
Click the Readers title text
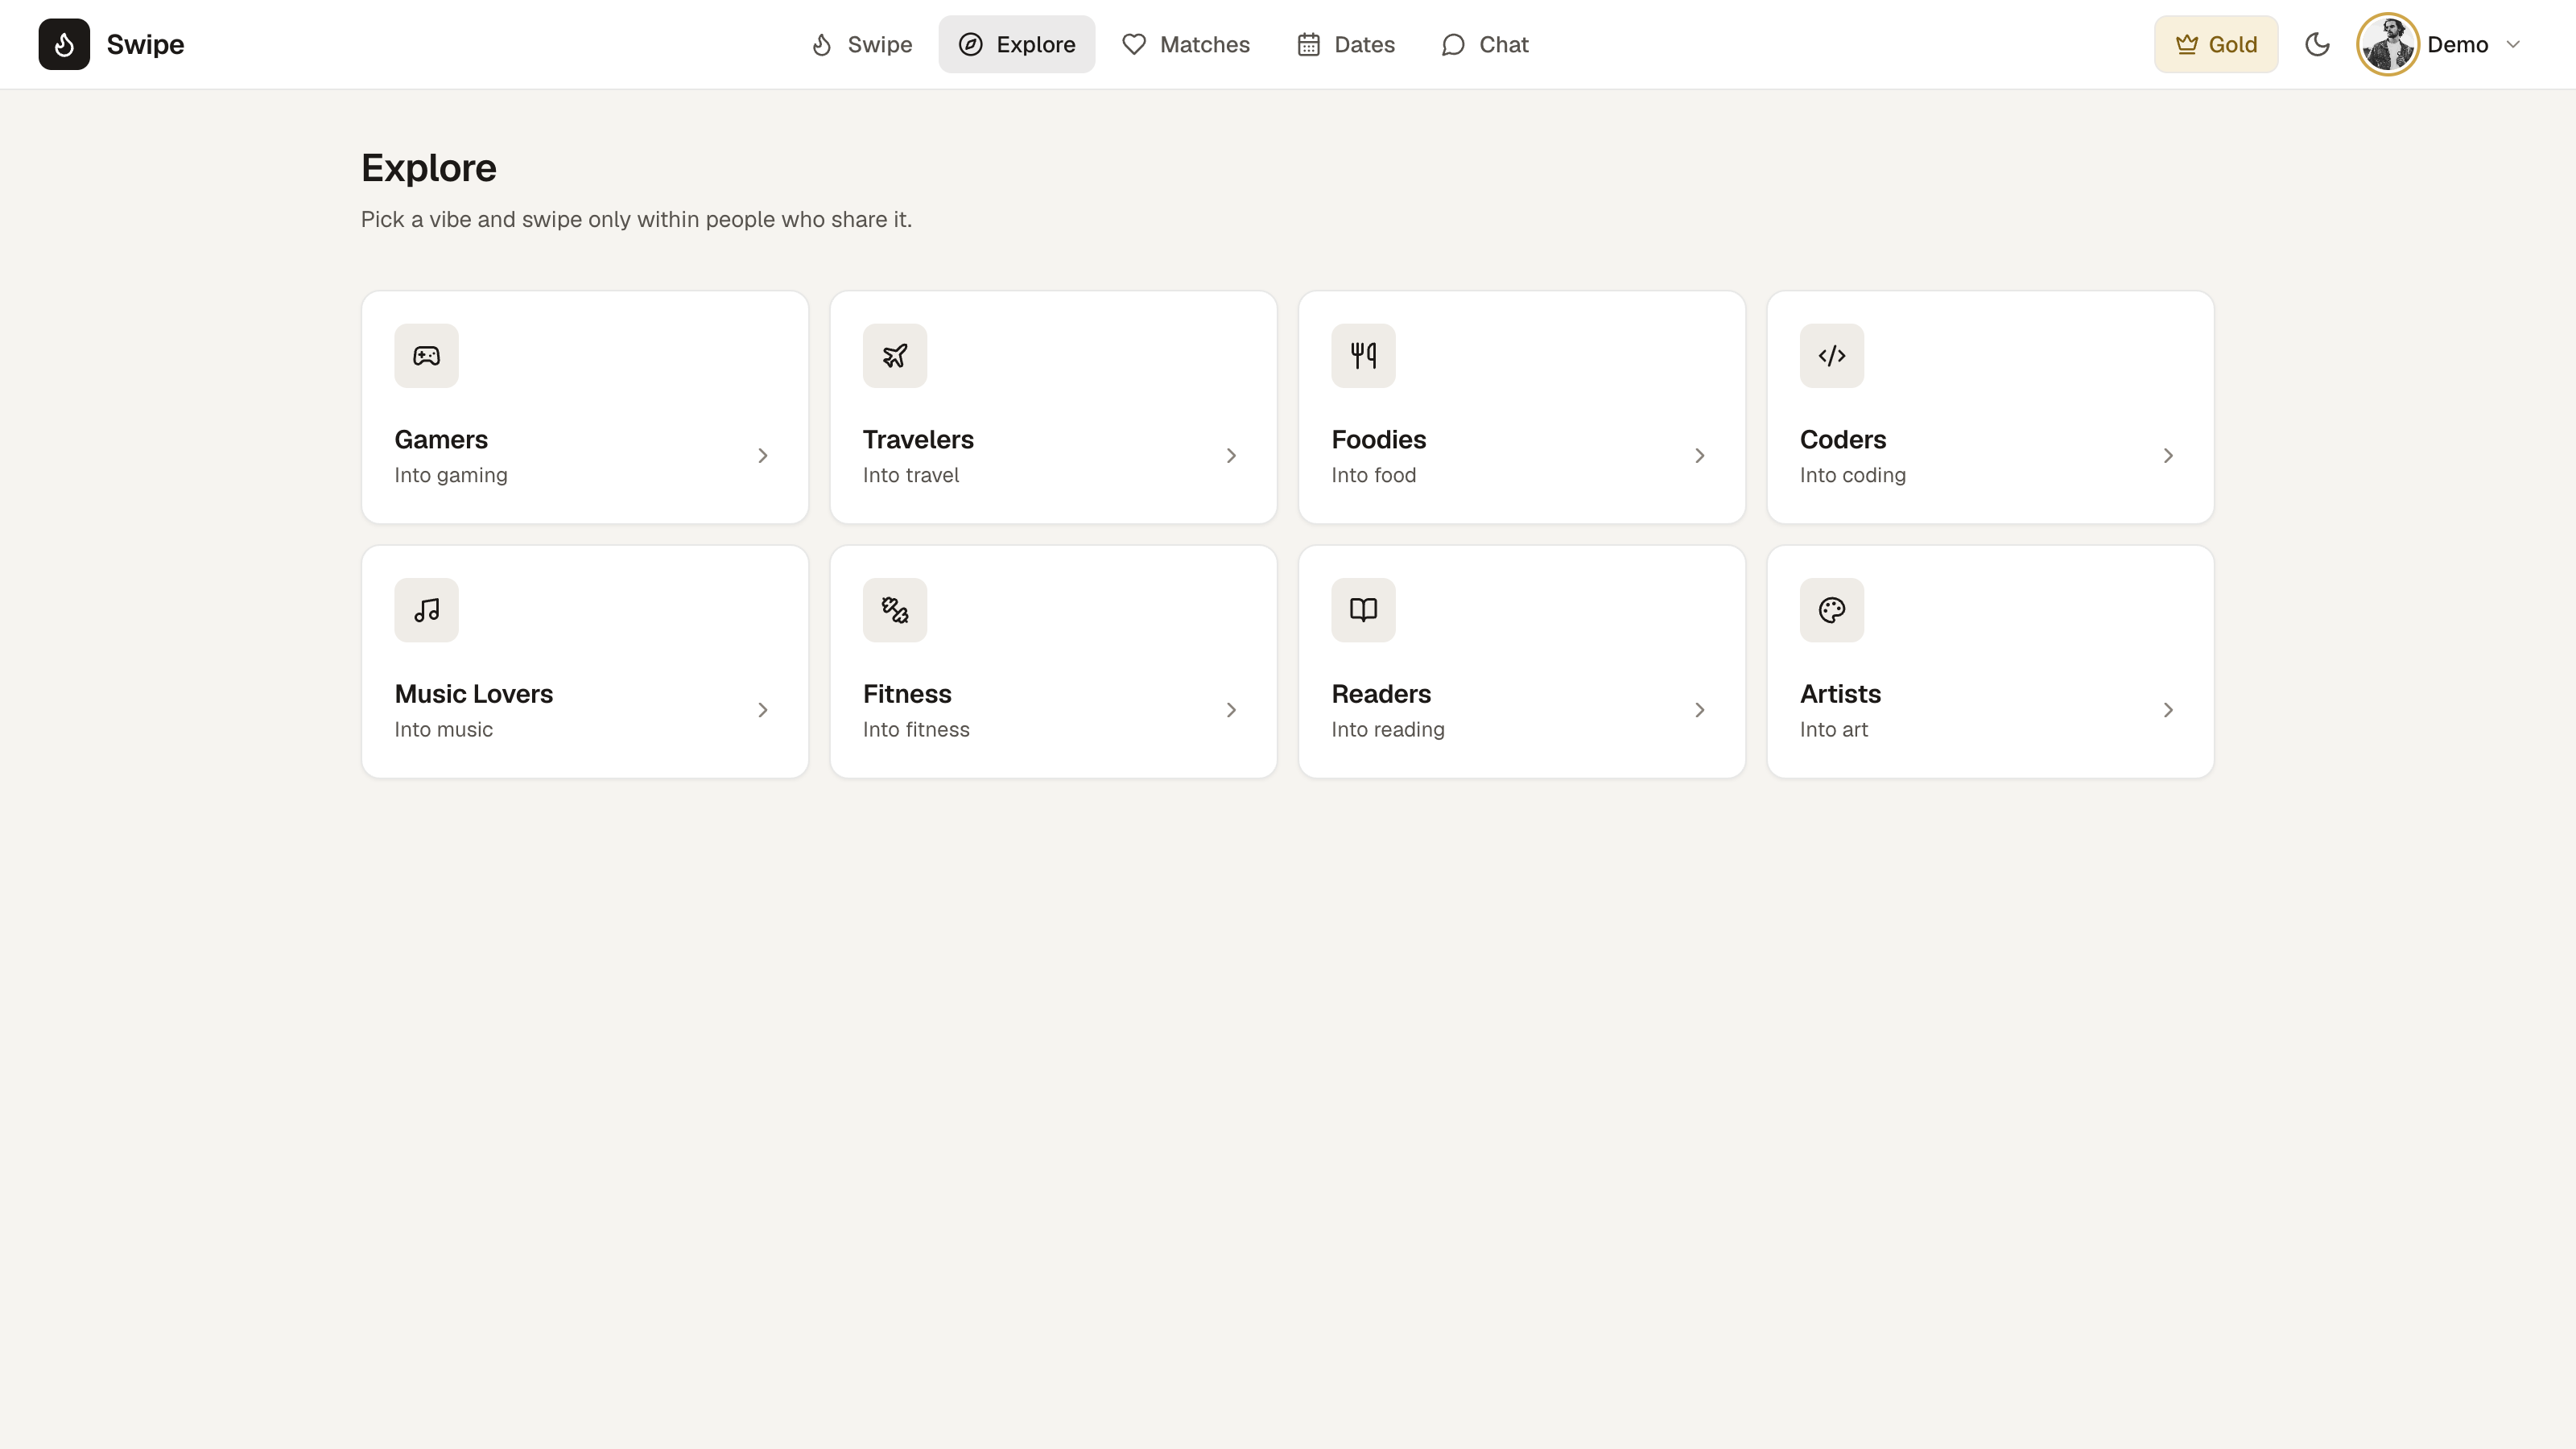[1381, 694]
